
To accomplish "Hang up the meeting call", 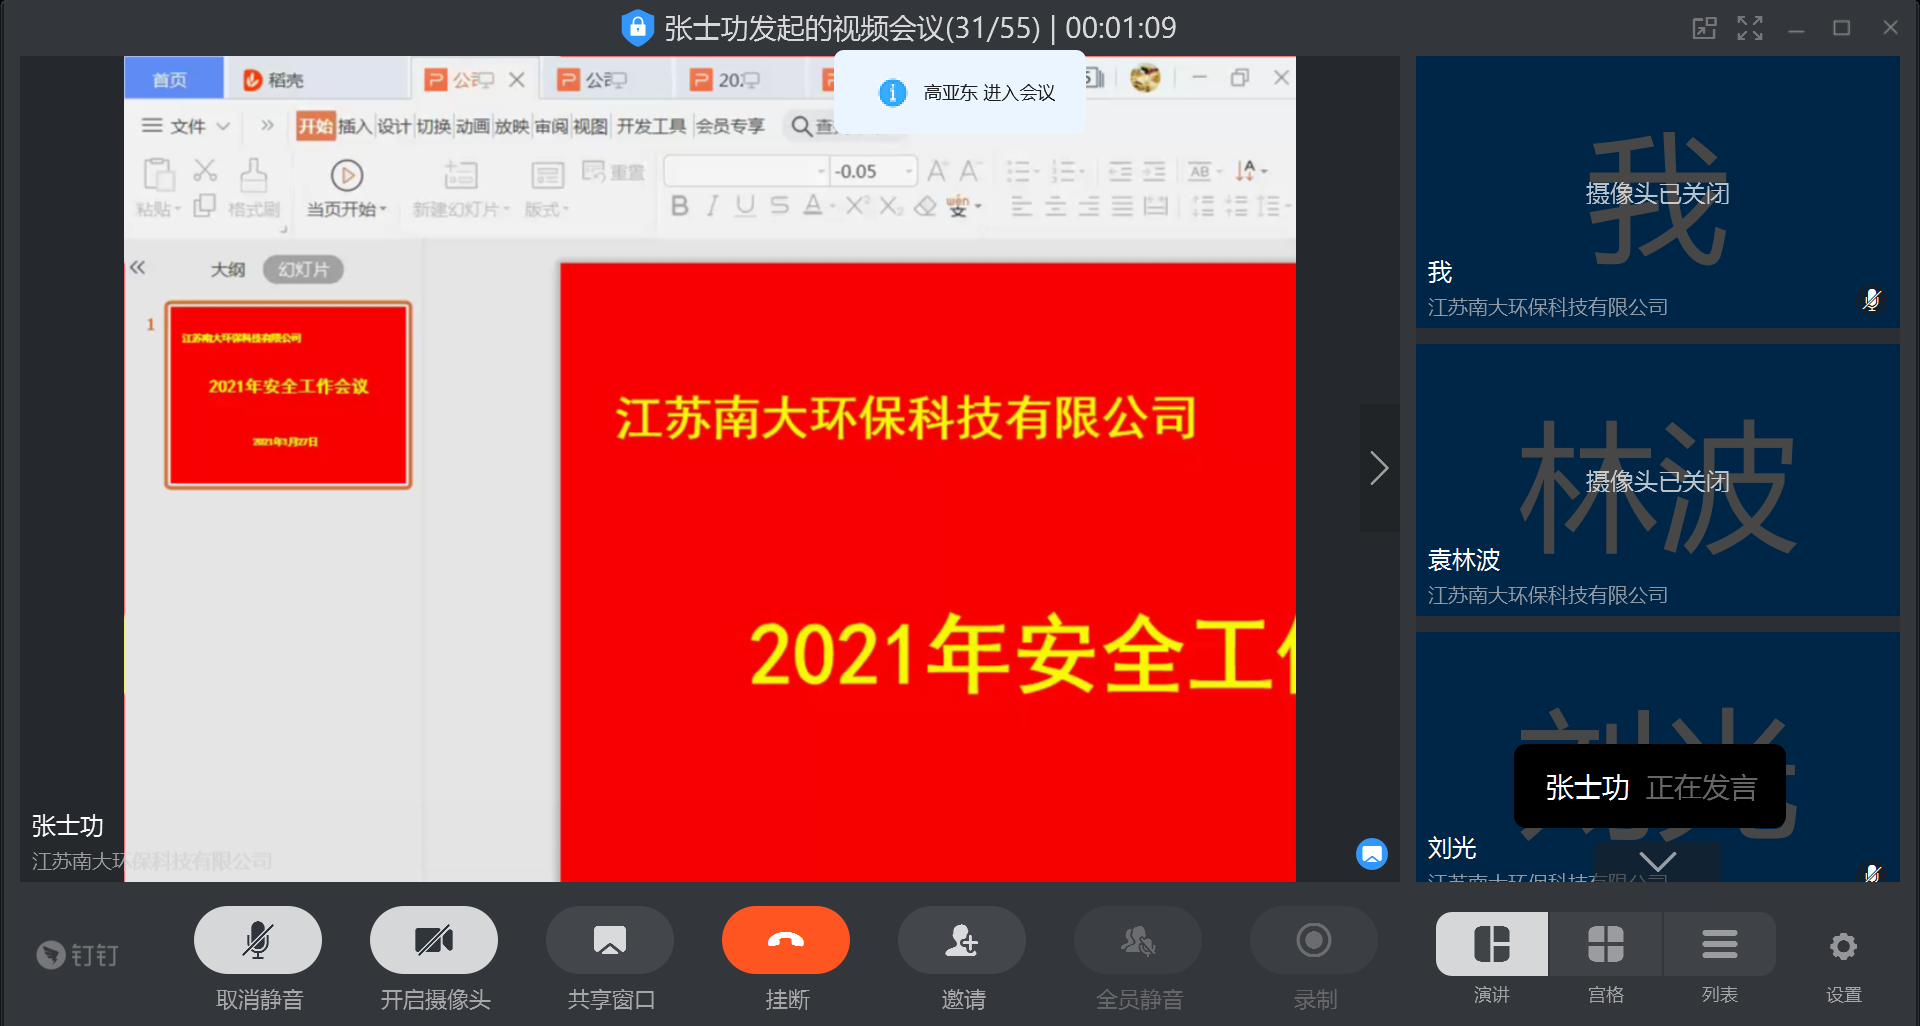I will coord(786,940).
